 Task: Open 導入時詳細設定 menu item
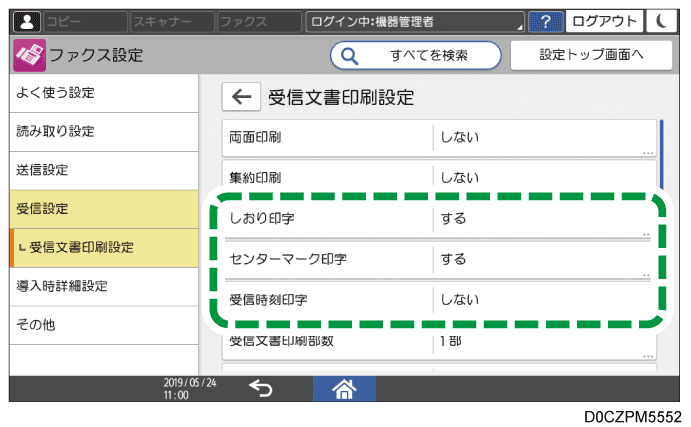(x=104, y=286)
